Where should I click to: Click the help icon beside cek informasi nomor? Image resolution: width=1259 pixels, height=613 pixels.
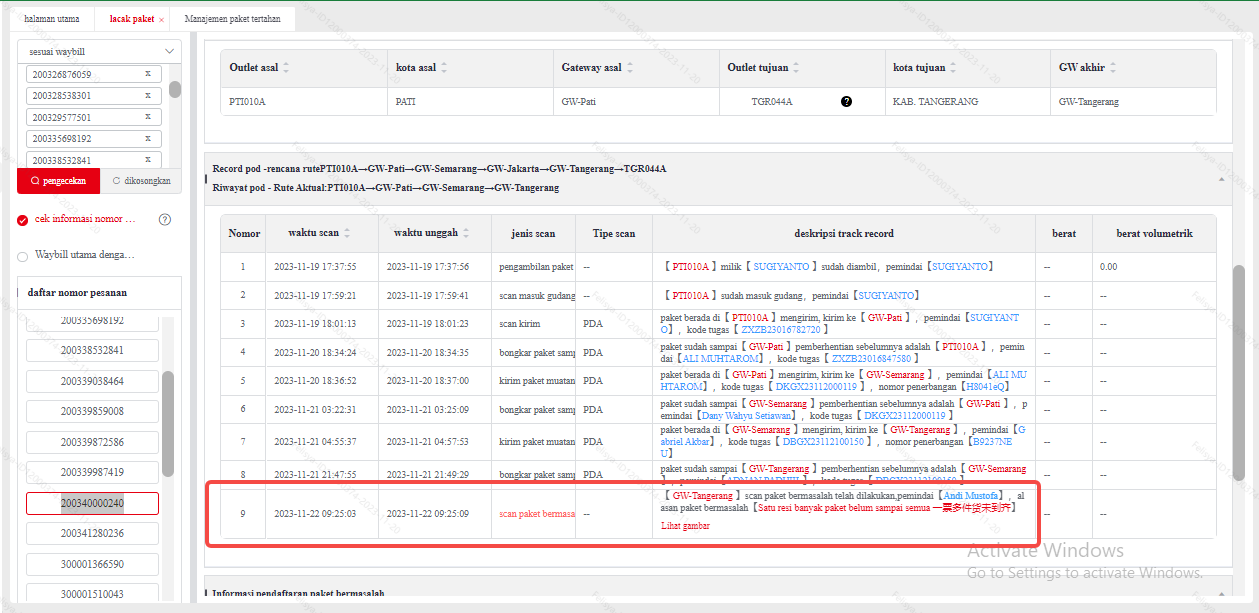point(165,219)
